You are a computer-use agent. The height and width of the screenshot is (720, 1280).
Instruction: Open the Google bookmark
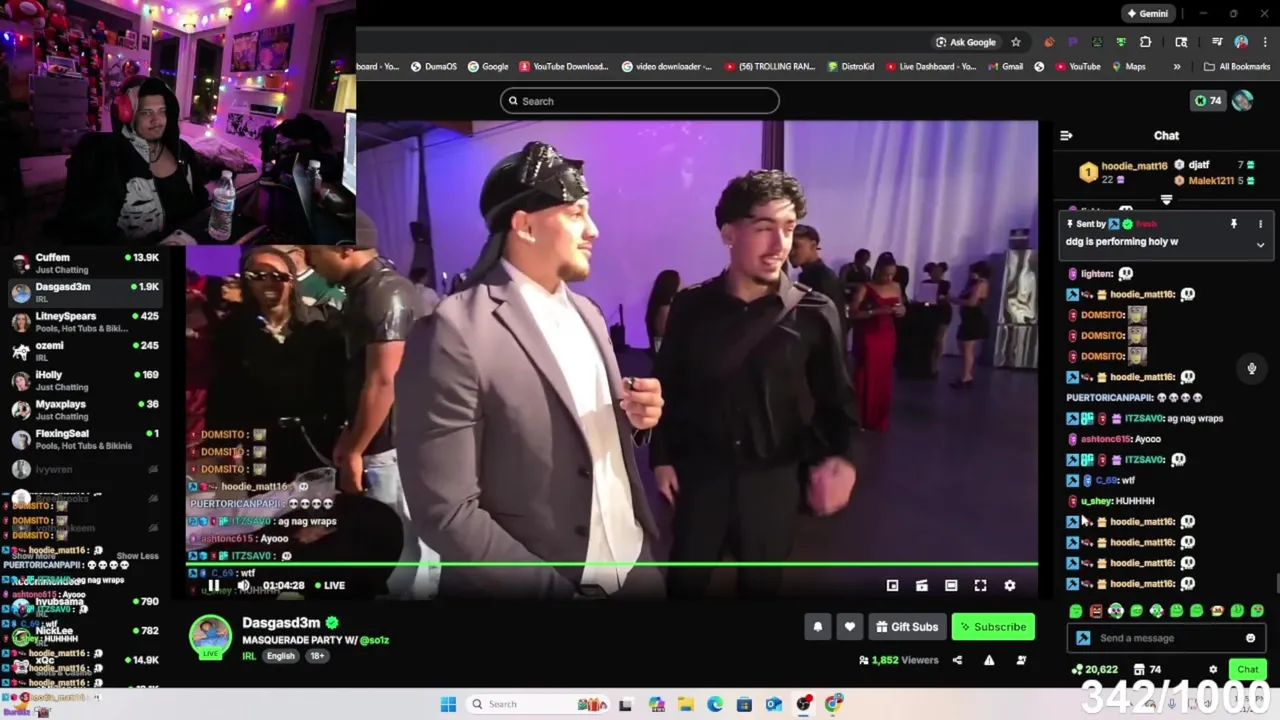(487, 67)
